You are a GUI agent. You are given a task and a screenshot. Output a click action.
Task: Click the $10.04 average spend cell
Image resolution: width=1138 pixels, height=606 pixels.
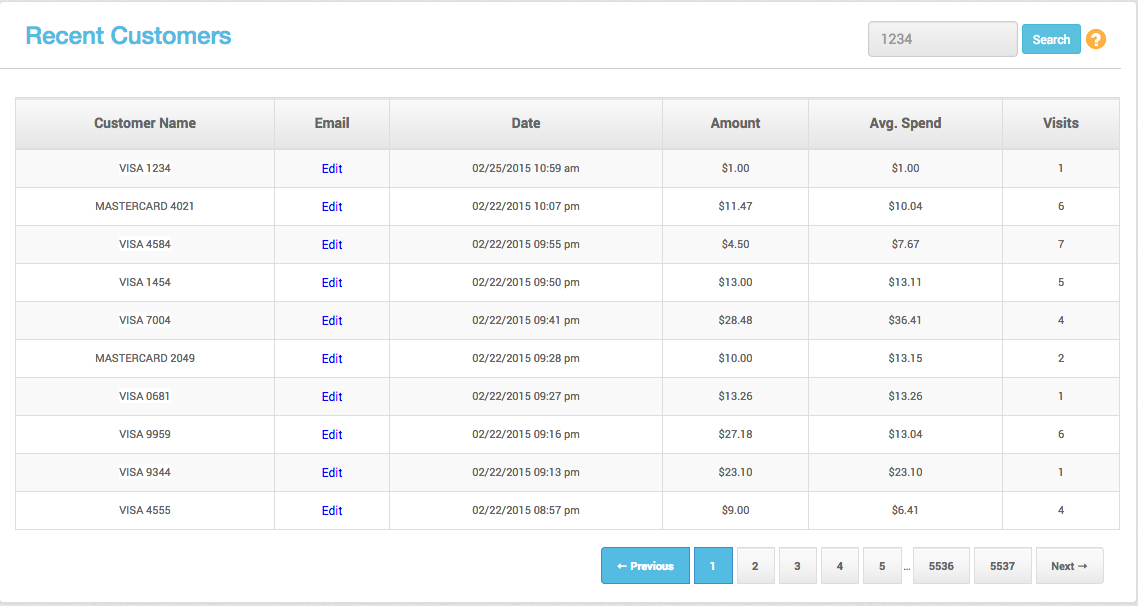(x=905, y=206)
